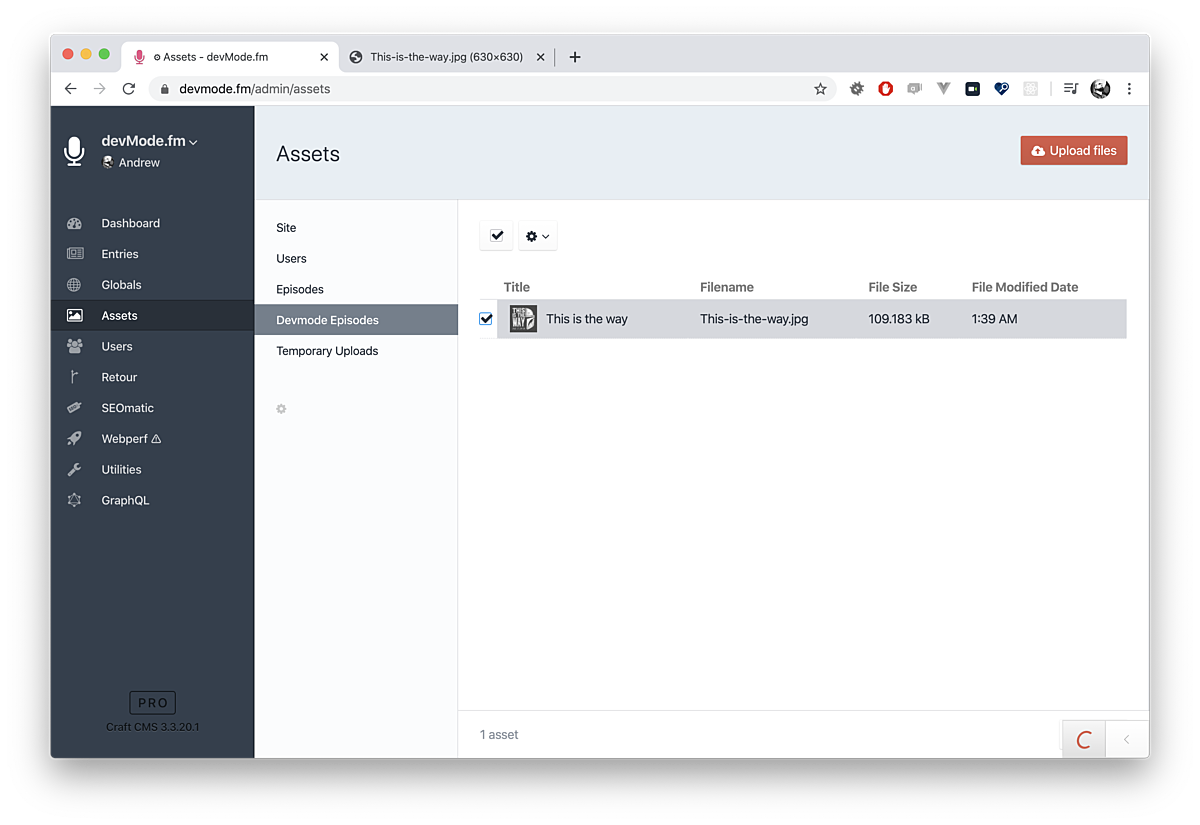Click the Upload files button
1200x825 pixels.
[1073, 150]
